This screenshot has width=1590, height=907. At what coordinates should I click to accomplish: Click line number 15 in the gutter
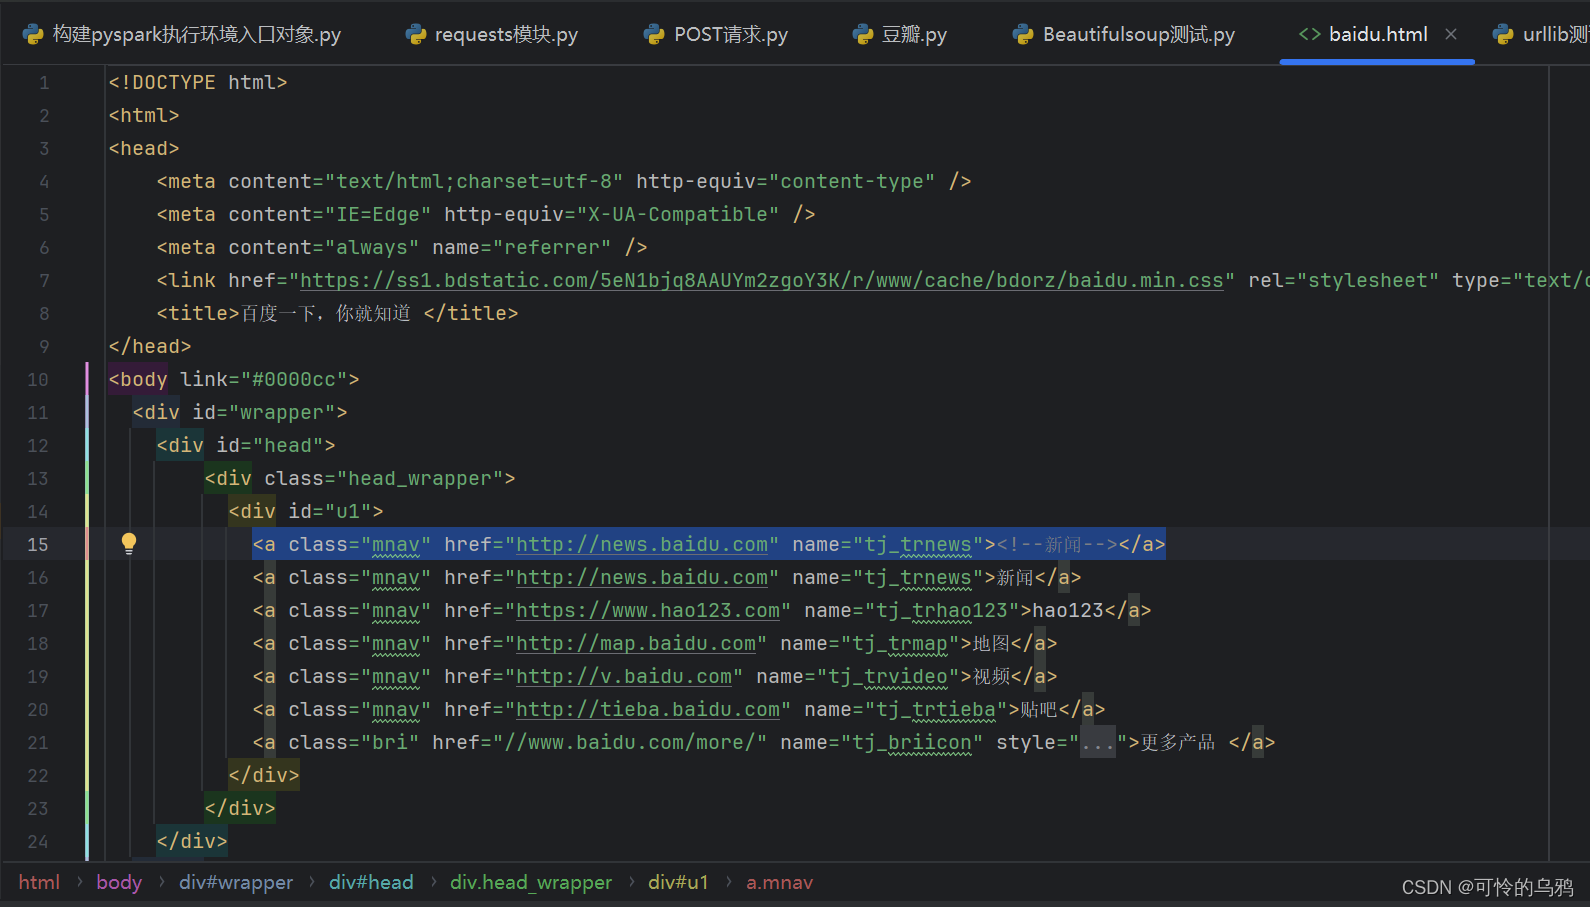click(38, 544)
